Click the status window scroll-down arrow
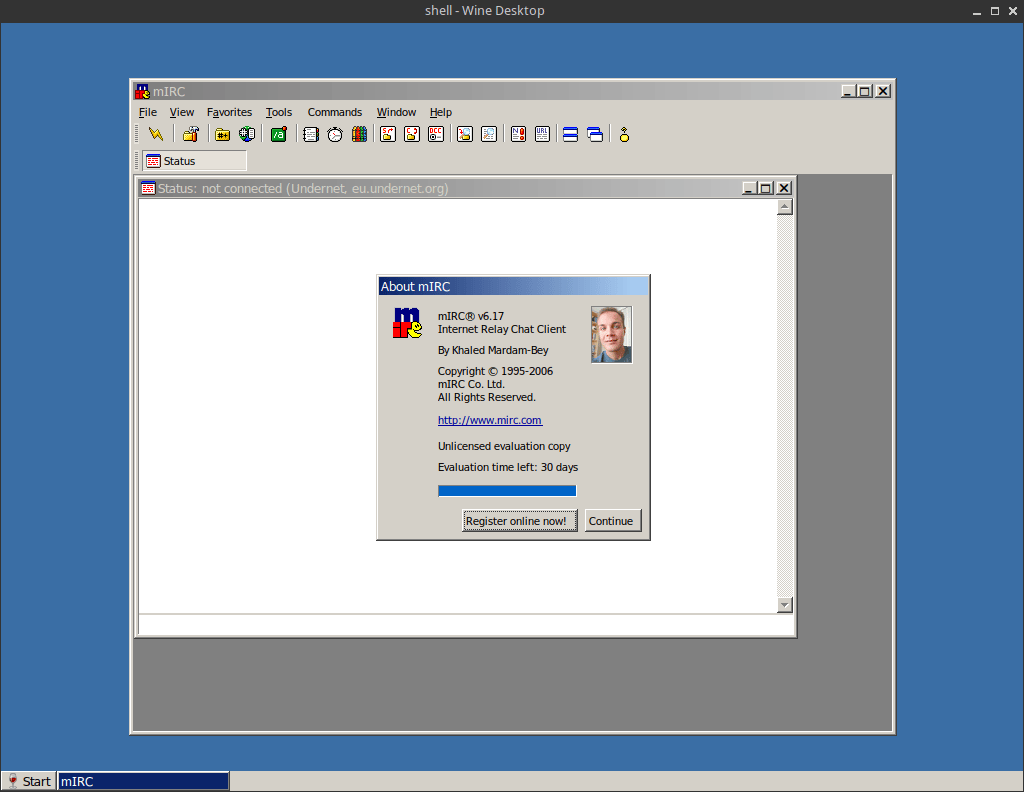 click(x=784, y=605)
